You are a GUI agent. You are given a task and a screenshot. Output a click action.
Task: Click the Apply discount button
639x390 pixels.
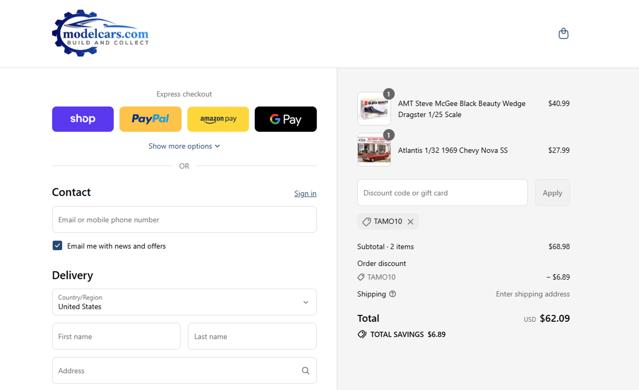(x=552, y=193)
